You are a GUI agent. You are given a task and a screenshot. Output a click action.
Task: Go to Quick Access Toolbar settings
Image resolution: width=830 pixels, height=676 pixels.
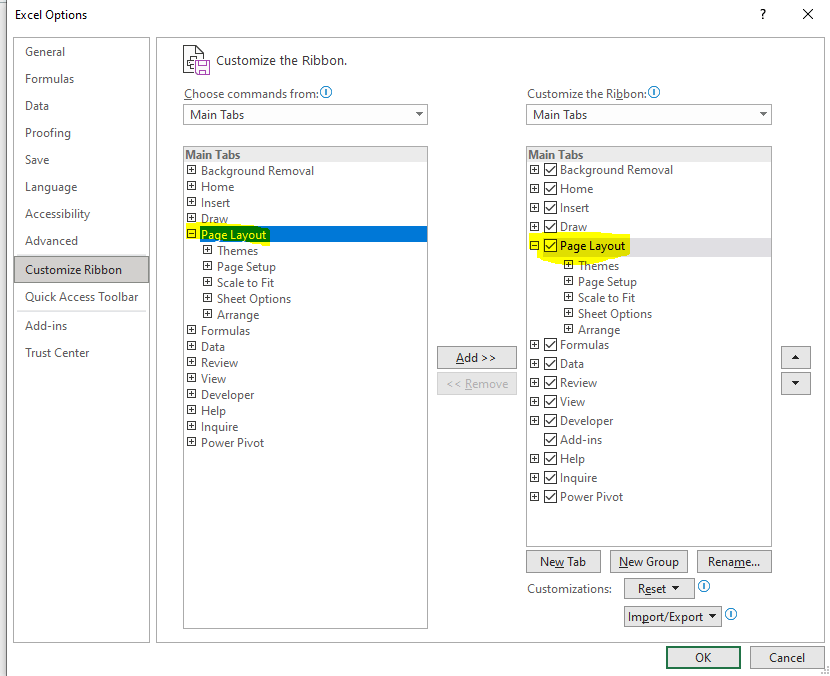tap(82, 297)
